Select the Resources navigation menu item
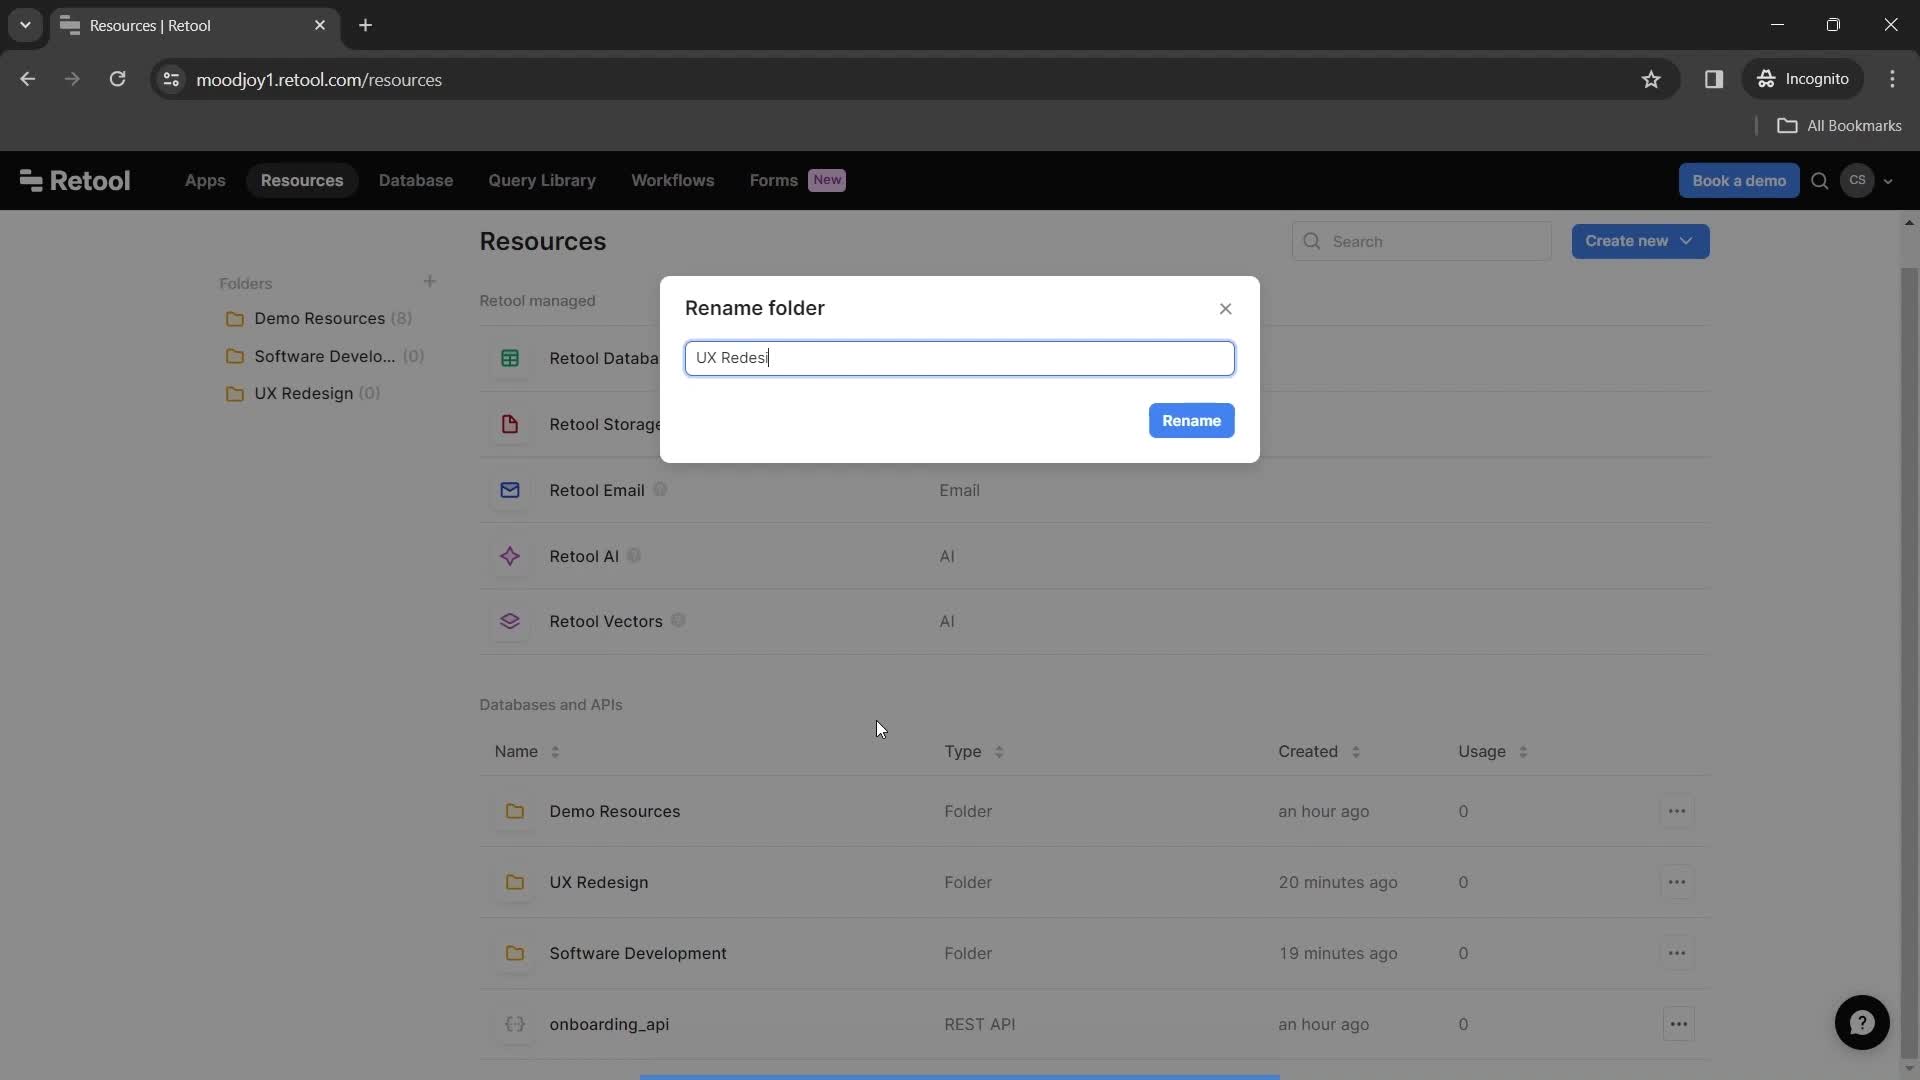 (301, 179)
